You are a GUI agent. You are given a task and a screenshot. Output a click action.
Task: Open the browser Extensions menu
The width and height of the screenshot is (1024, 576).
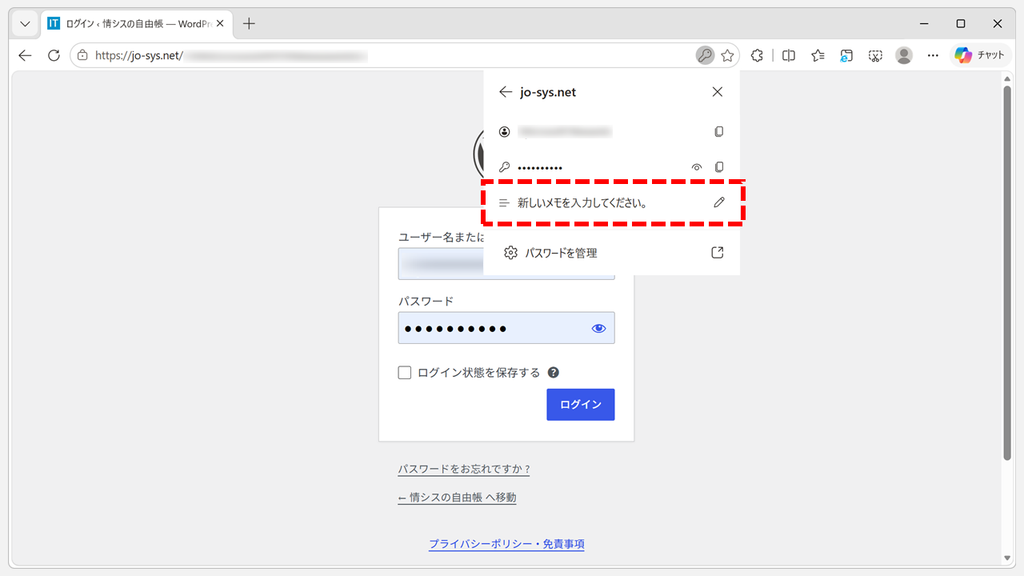(x=757, y=56)
